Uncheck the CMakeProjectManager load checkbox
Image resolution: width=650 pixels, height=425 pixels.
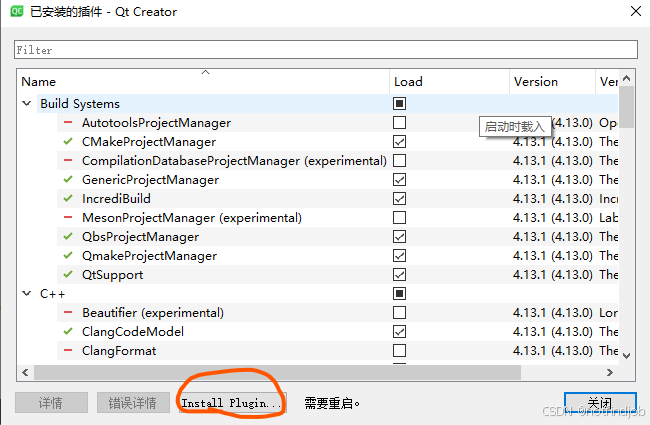point(399,142)
